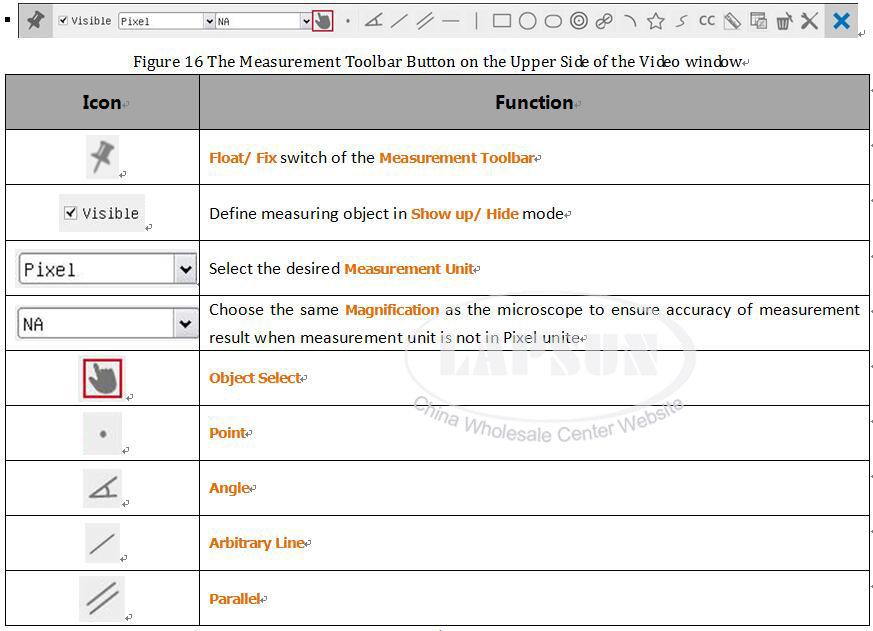873x631 pixels.
Task: Open the Pixel dropdown arrow in the table
Action: pyautogui.click(x=185, y=269)
